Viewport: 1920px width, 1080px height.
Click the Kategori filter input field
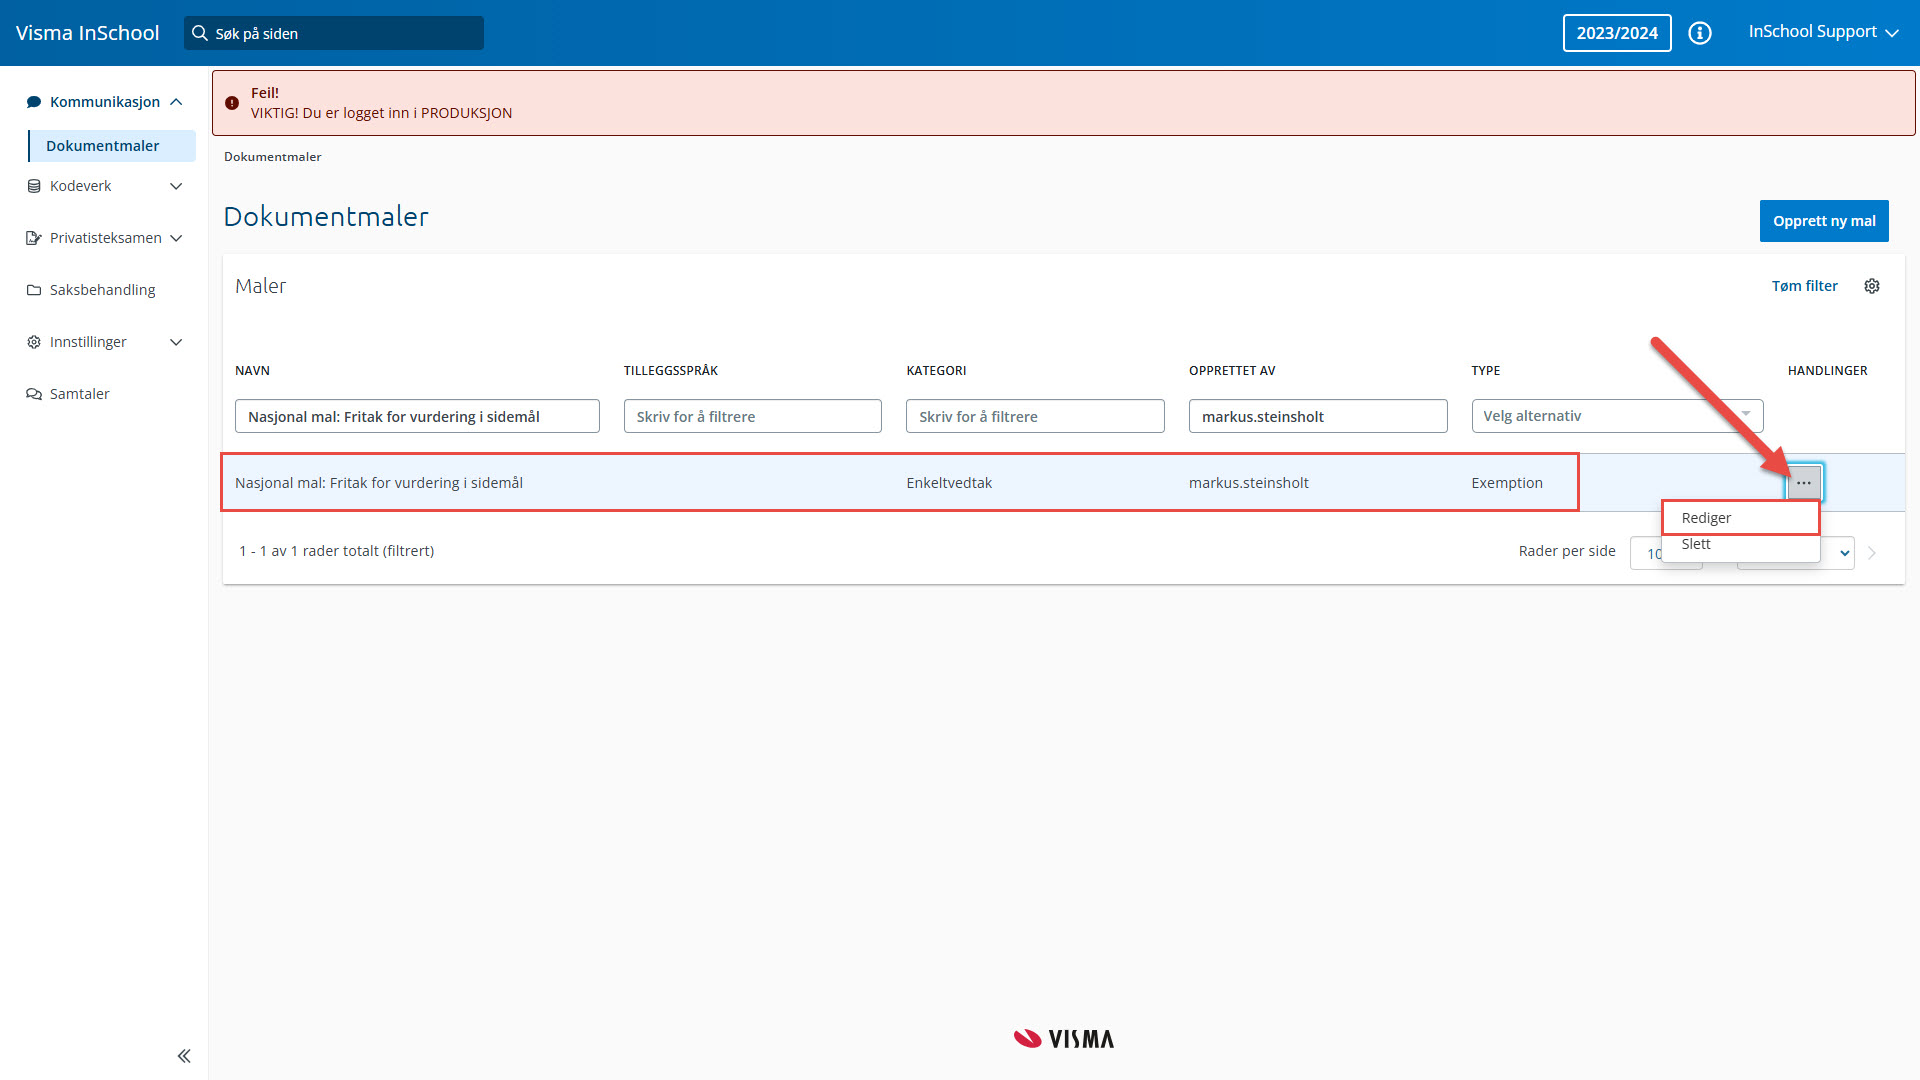pos(1034,416)
